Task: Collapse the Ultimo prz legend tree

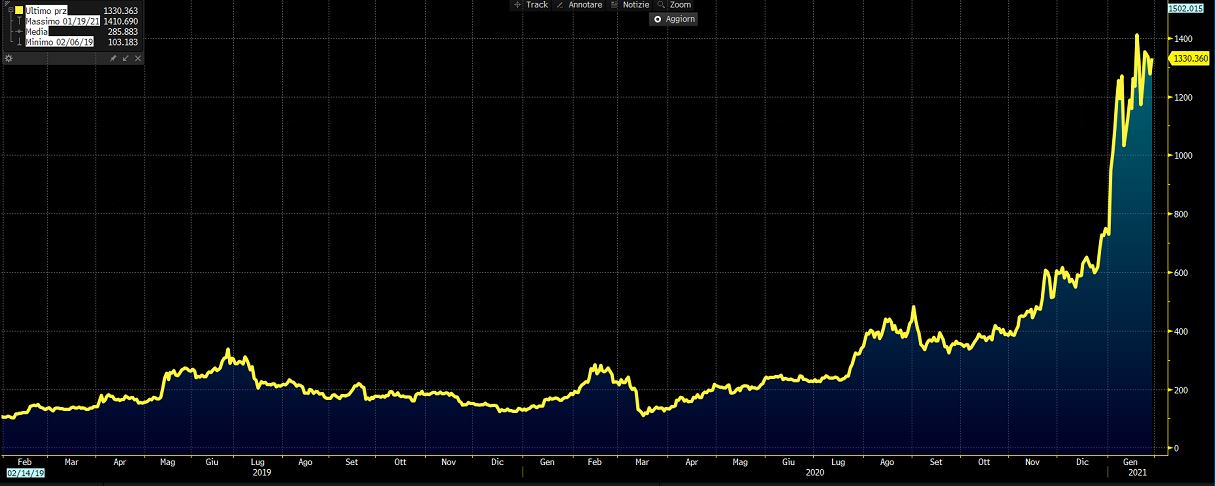Action: click(8, 10)
